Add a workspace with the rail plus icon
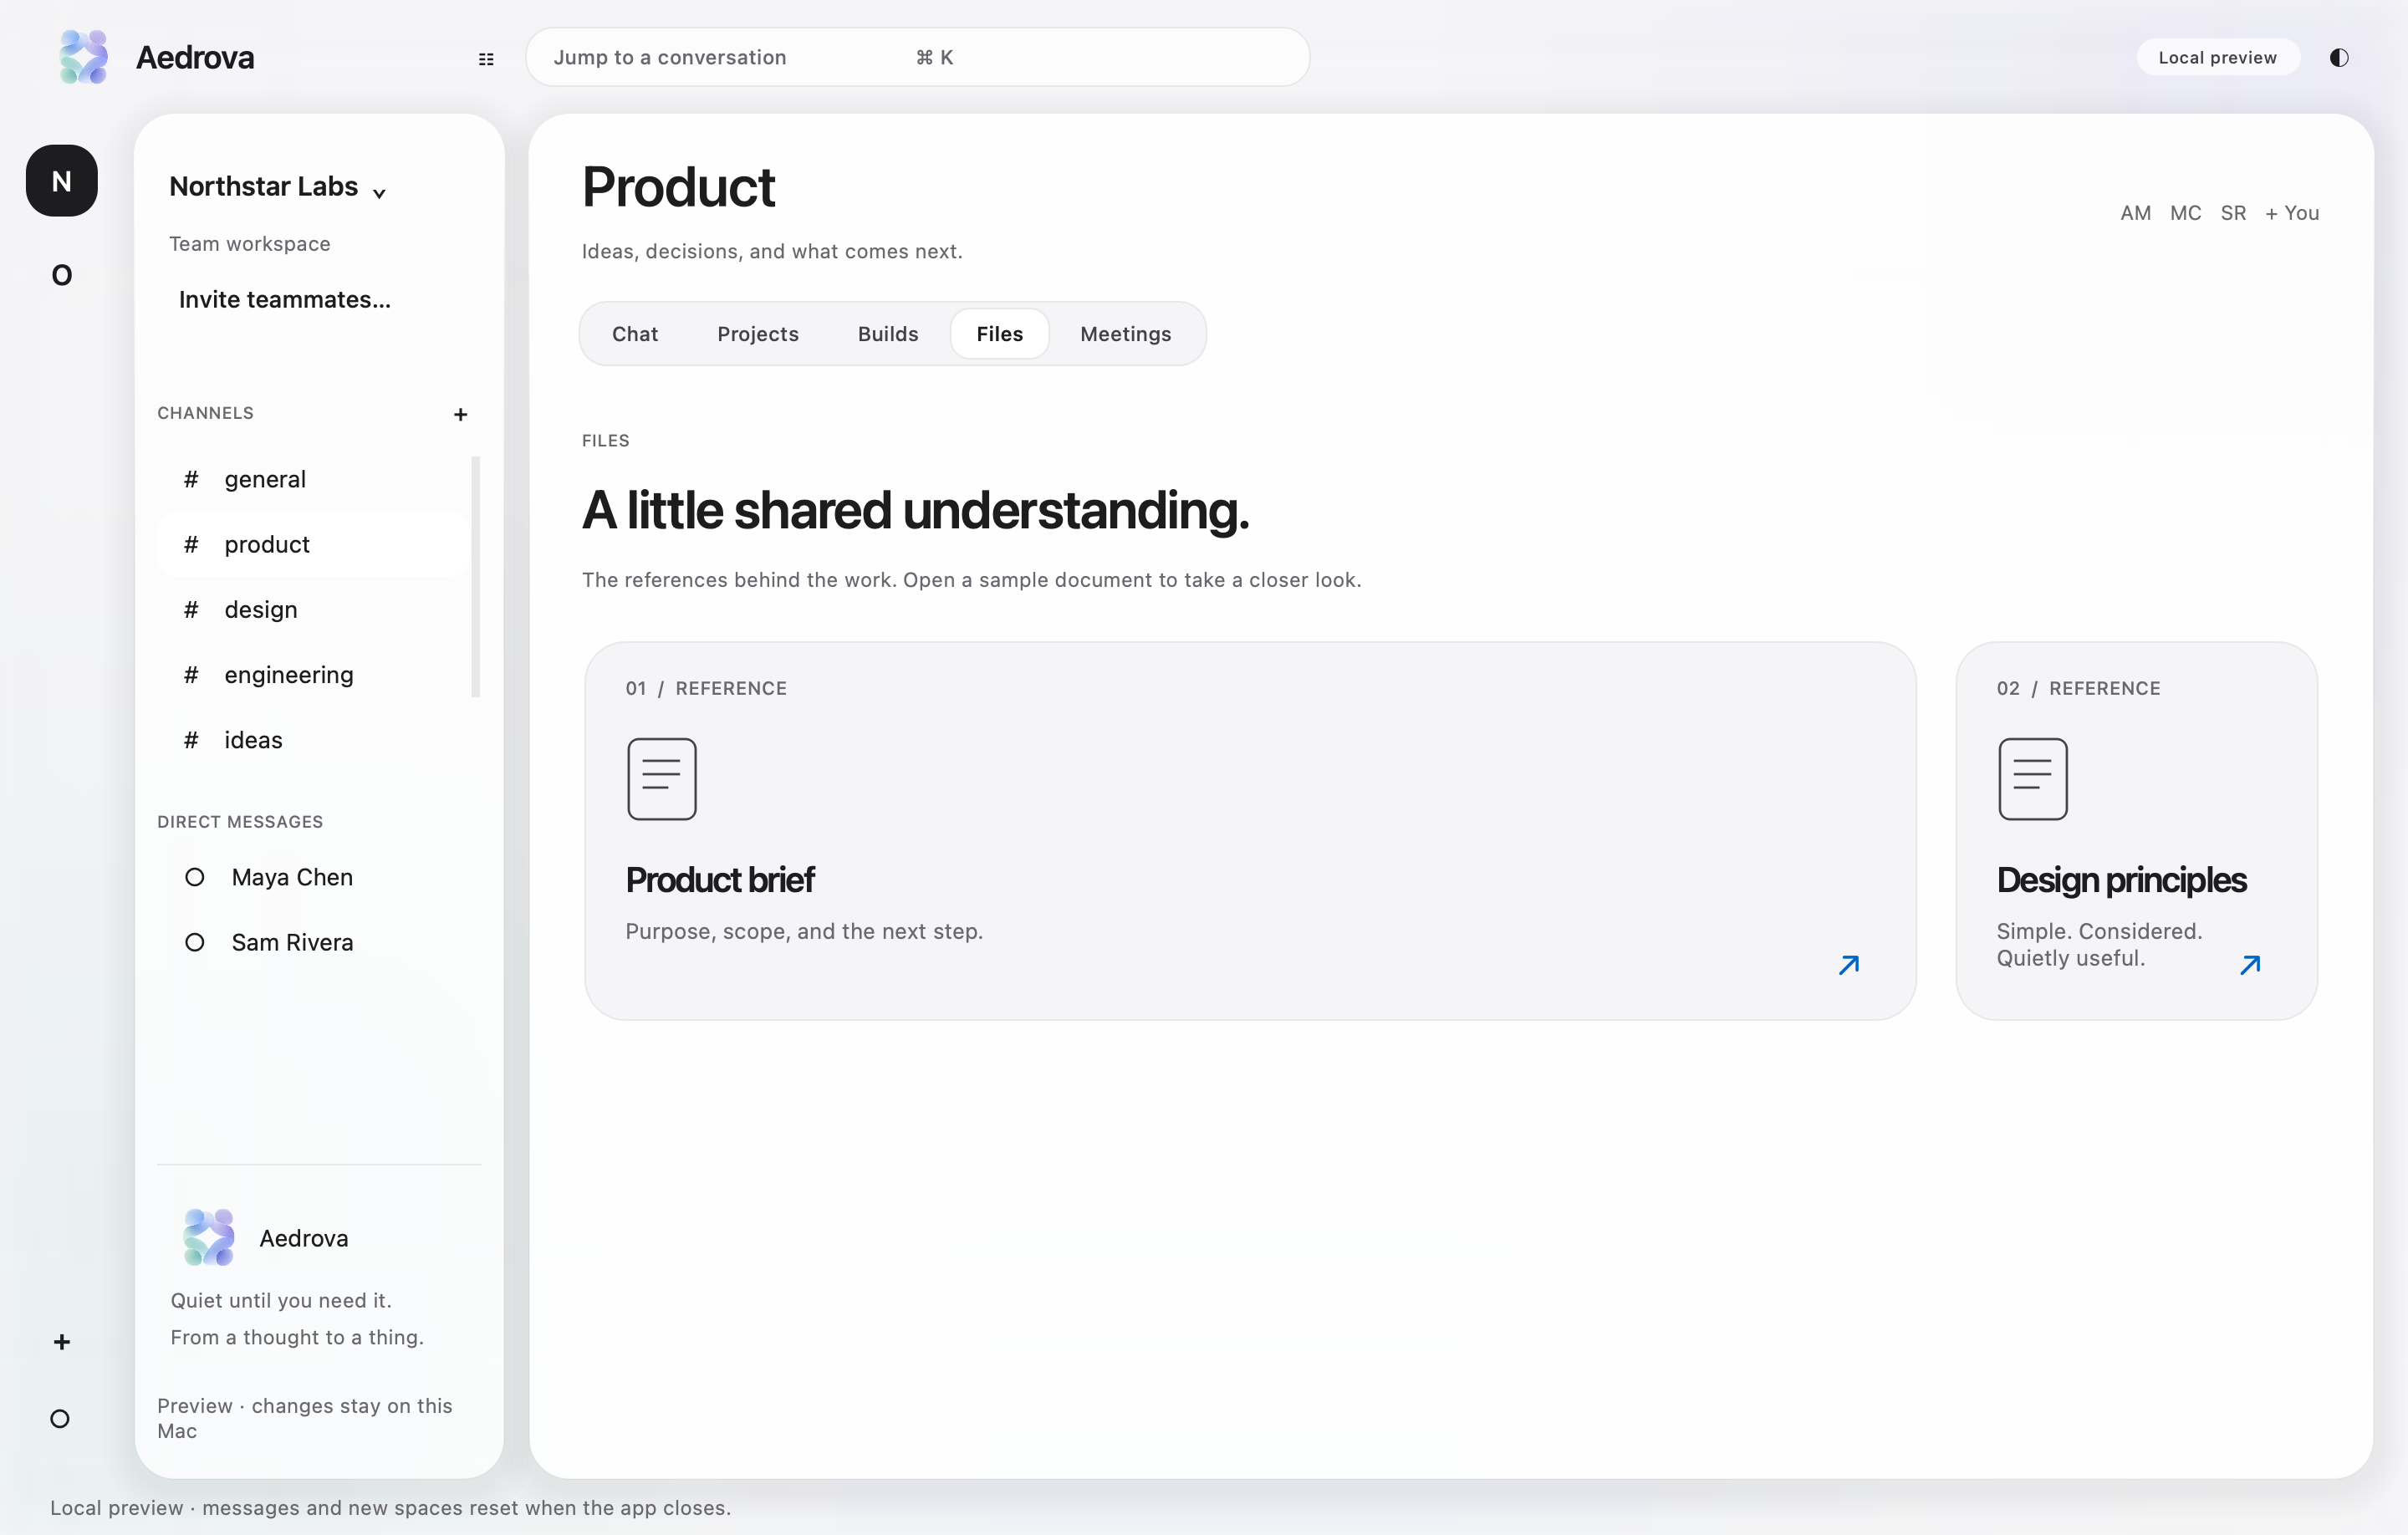This screenshot has height=1535, width=2408. coord(62,1342)
